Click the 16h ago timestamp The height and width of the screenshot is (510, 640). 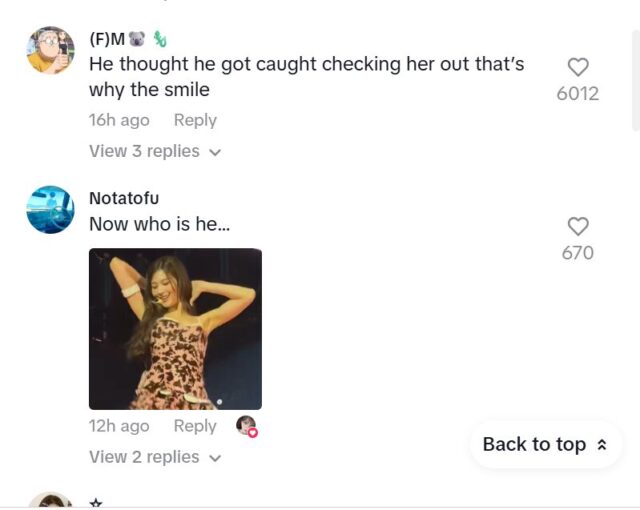tap(119, 120)
